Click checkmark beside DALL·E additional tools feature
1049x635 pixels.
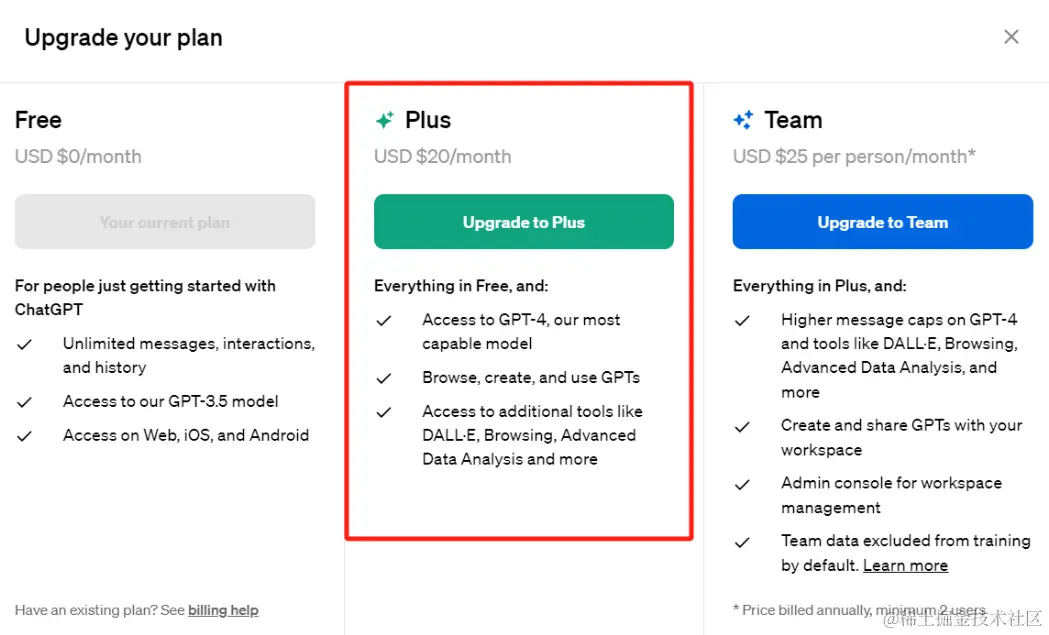click(384, 412)
